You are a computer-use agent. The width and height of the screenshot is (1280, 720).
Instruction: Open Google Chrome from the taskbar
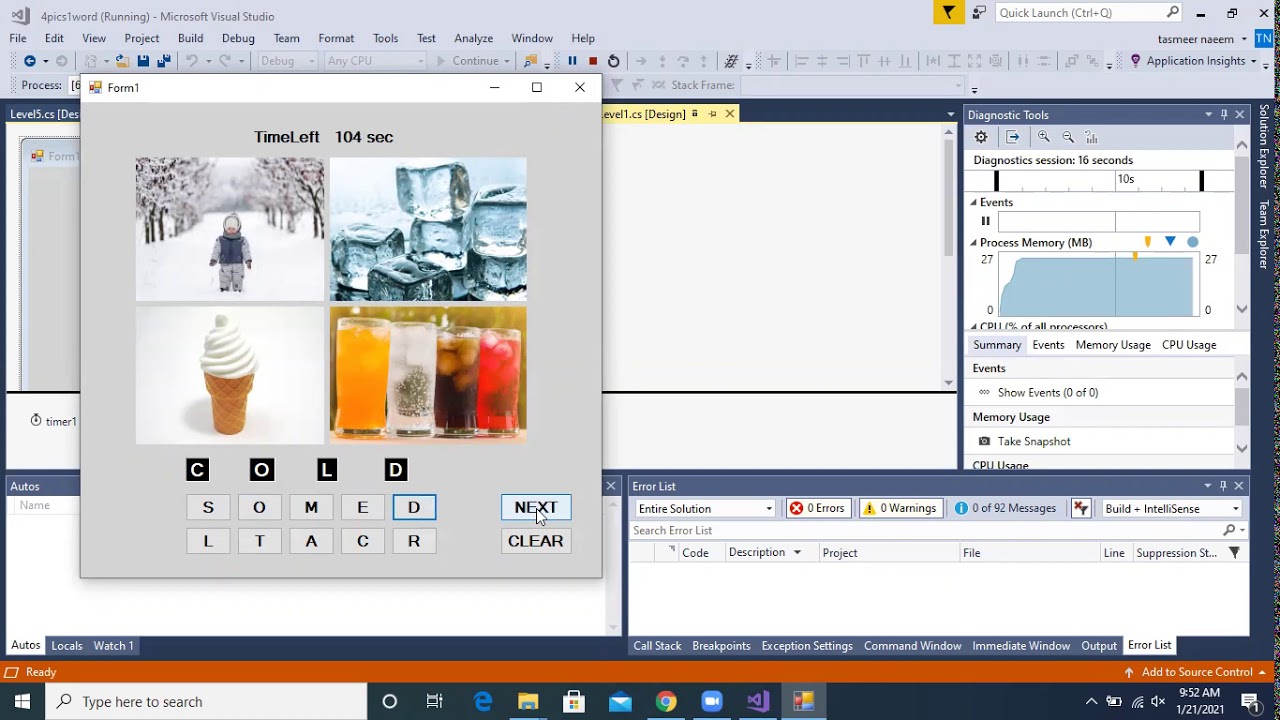[666, 701]
